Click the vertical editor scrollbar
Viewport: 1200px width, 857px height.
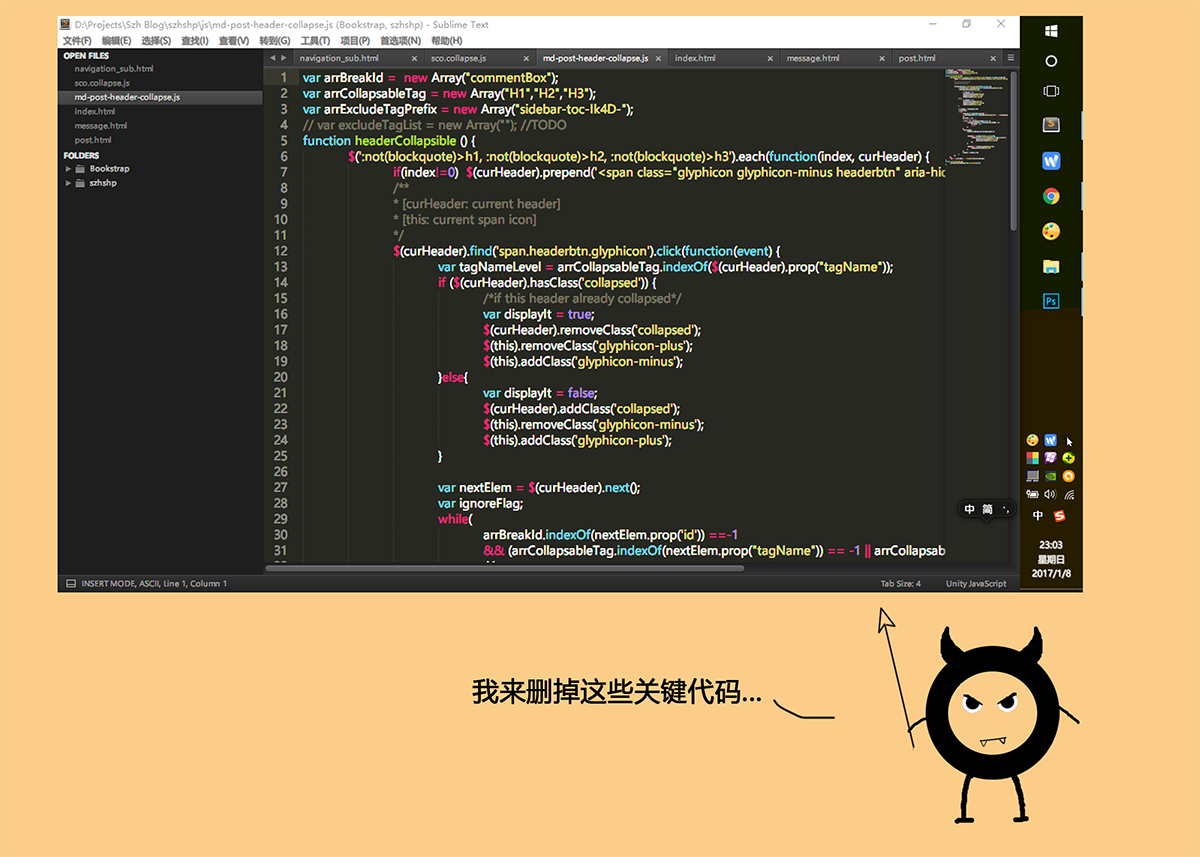click(x=1014, y=150)
